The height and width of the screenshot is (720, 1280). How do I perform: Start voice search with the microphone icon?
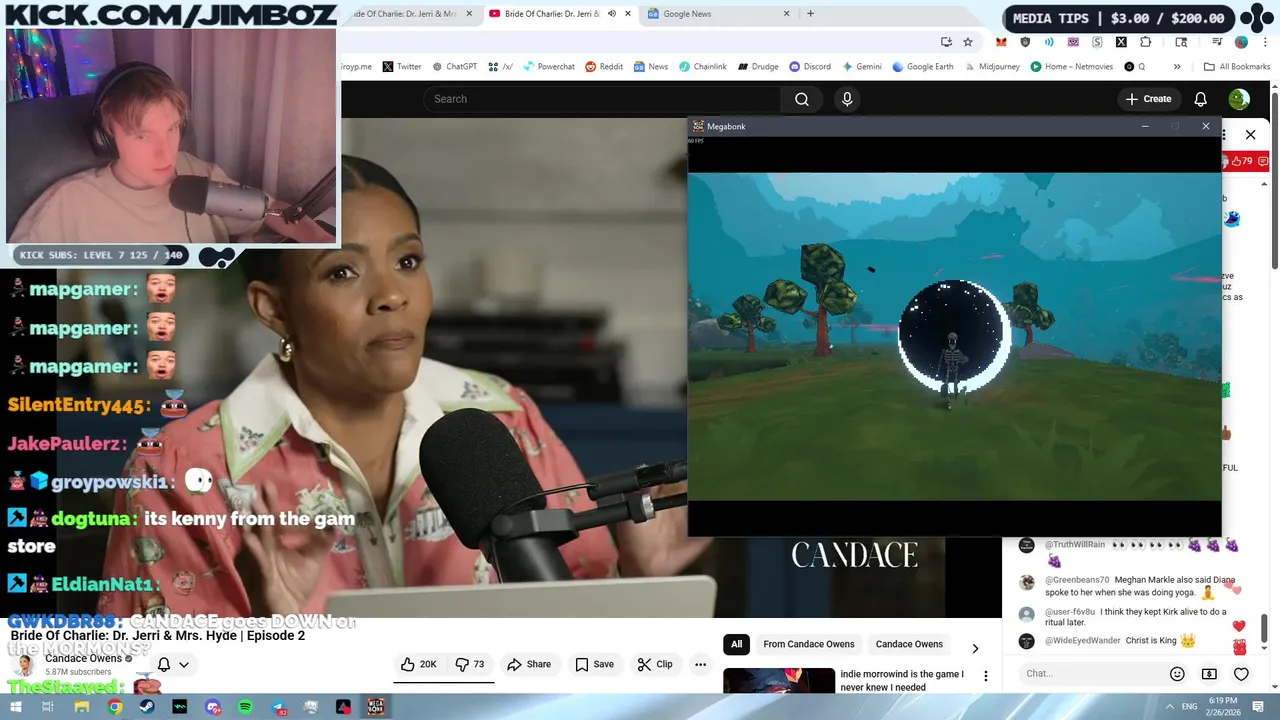click(847, 99)
